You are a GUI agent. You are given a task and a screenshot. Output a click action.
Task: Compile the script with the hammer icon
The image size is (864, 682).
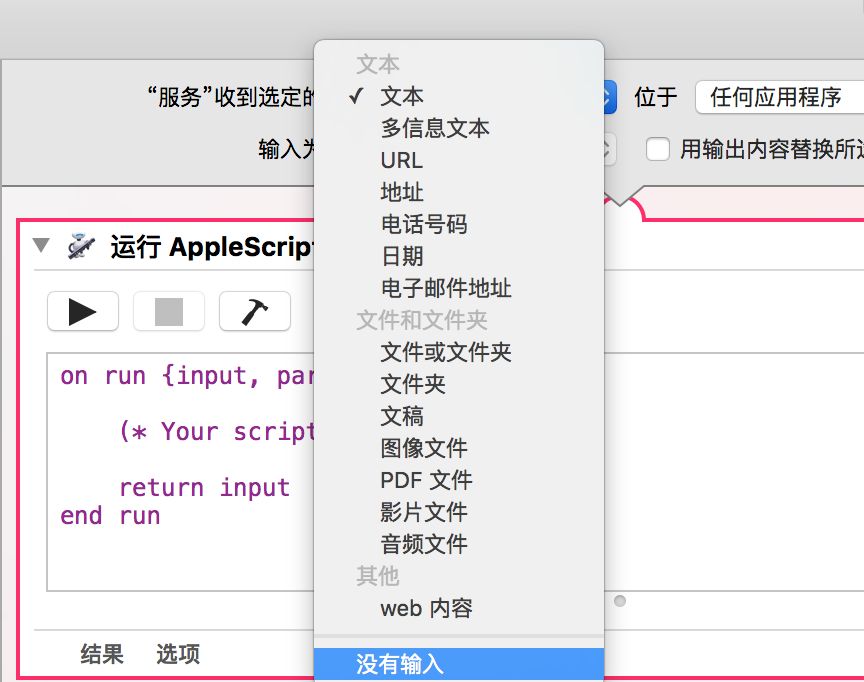[255, 312]
